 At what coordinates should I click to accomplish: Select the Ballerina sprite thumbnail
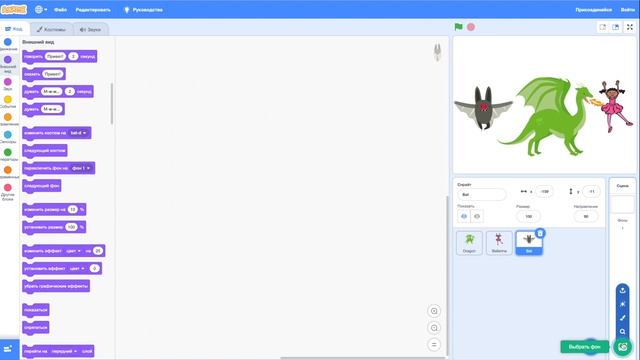(x=499, y=243)
